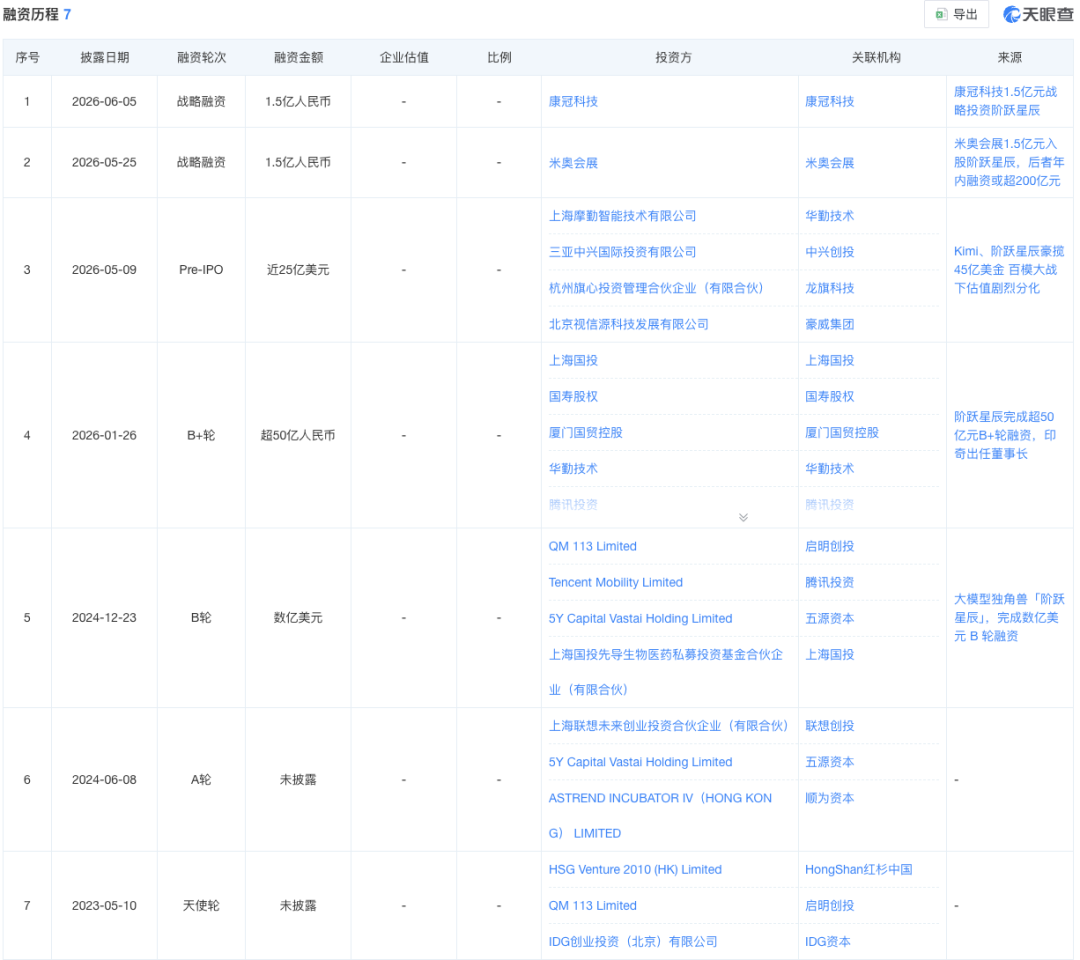Click the 天眼查 logo

click(x=1038, y=14)
